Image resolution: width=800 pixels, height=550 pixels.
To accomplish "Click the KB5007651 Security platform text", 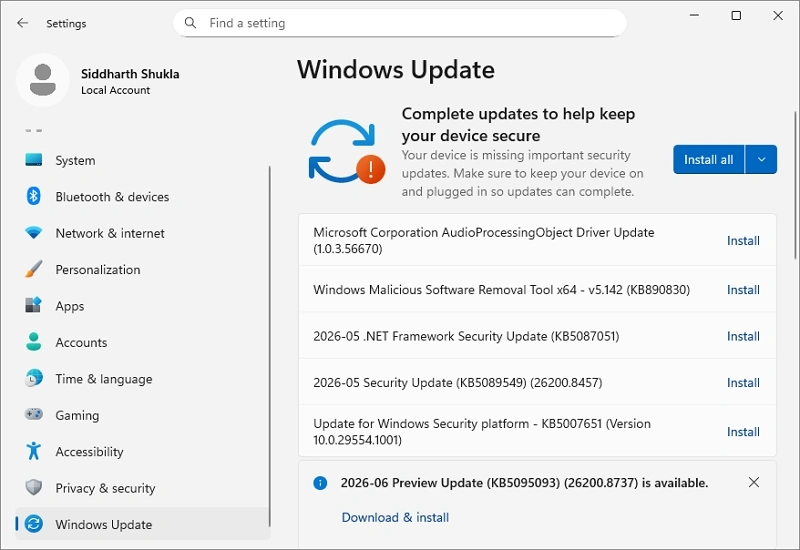I will (482, 432).
